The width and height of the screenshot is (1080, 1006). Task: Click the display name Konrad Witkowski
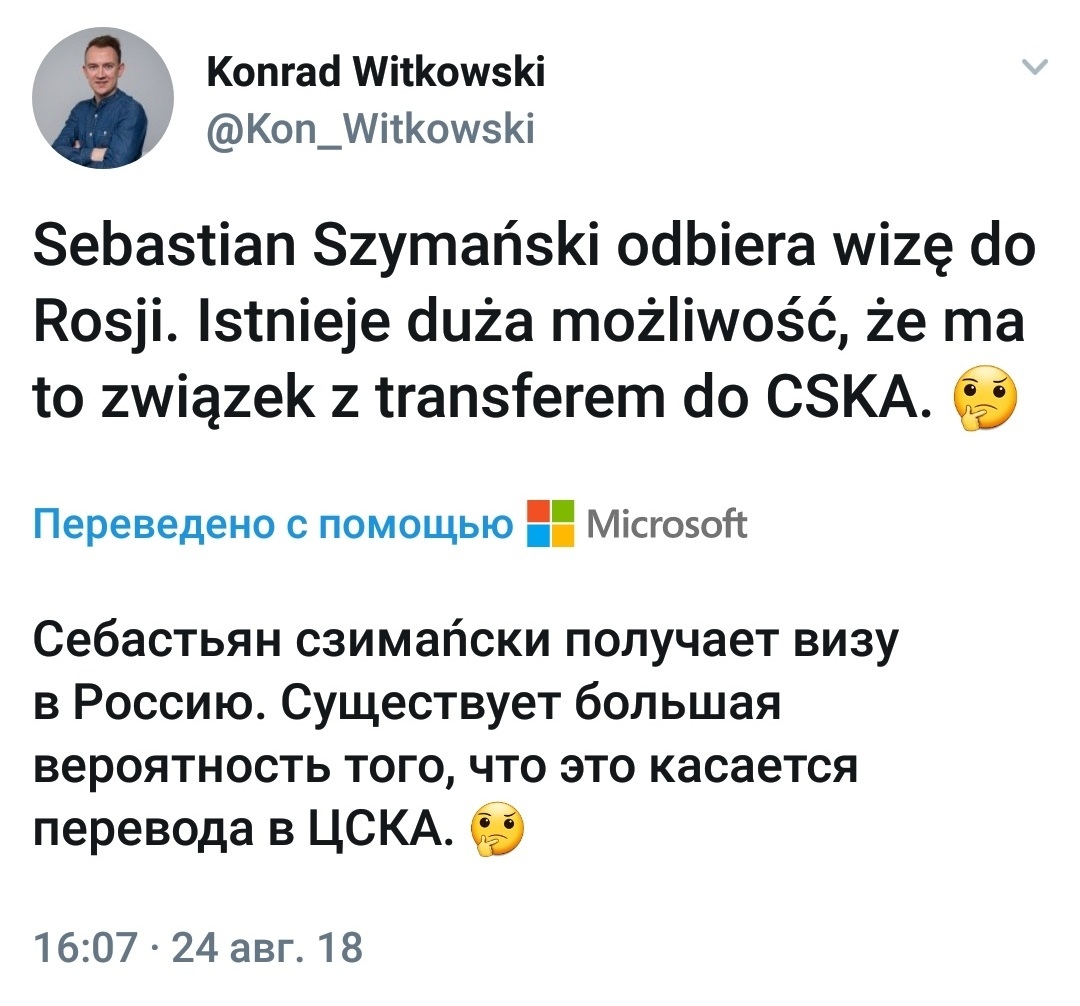pos(375,72)
